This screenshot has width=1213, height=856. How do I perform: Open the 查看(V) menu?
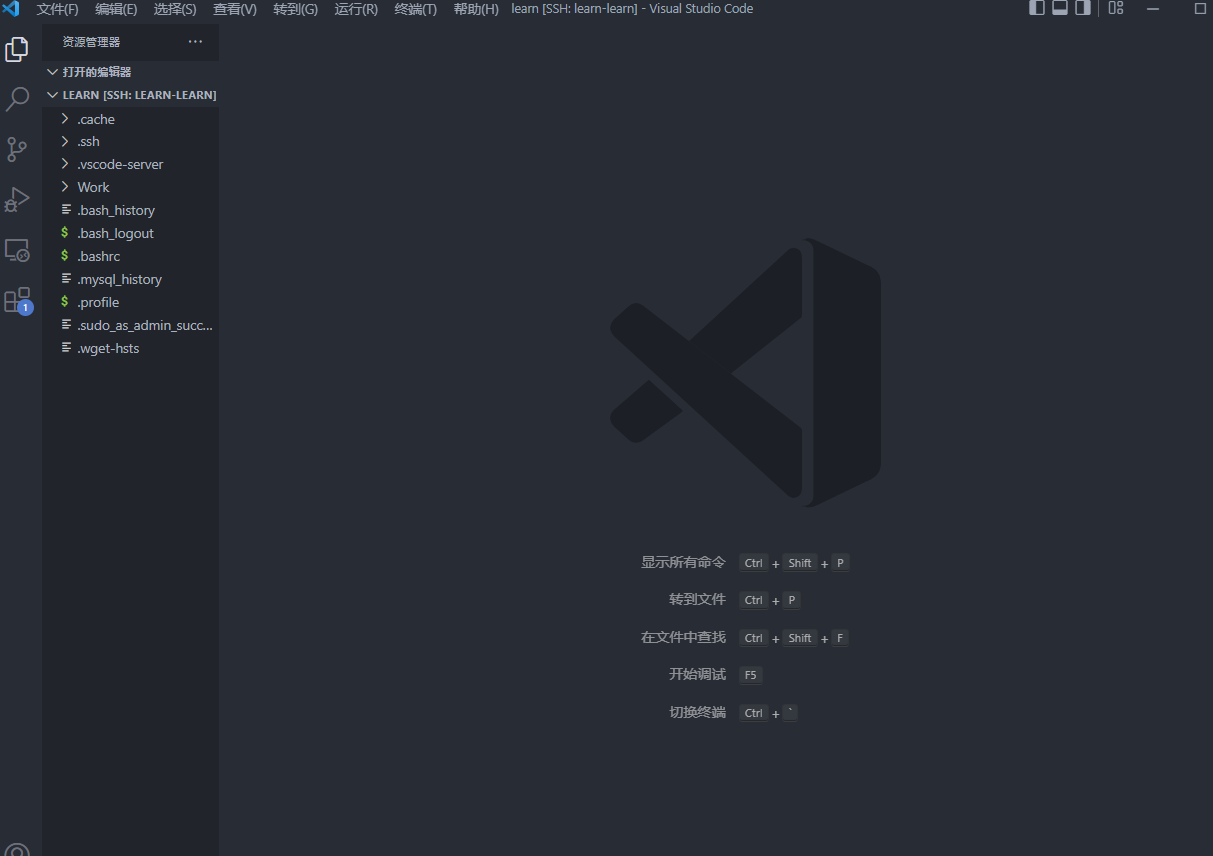pos(235,9)
